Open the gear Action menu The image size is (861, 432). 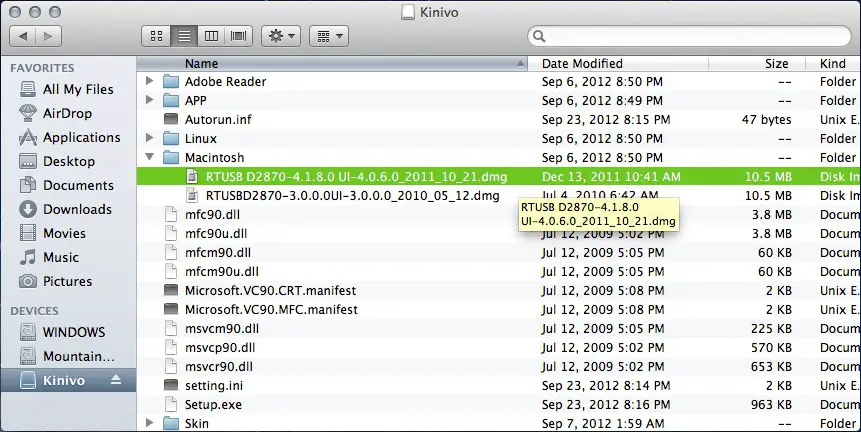(281, 36)
